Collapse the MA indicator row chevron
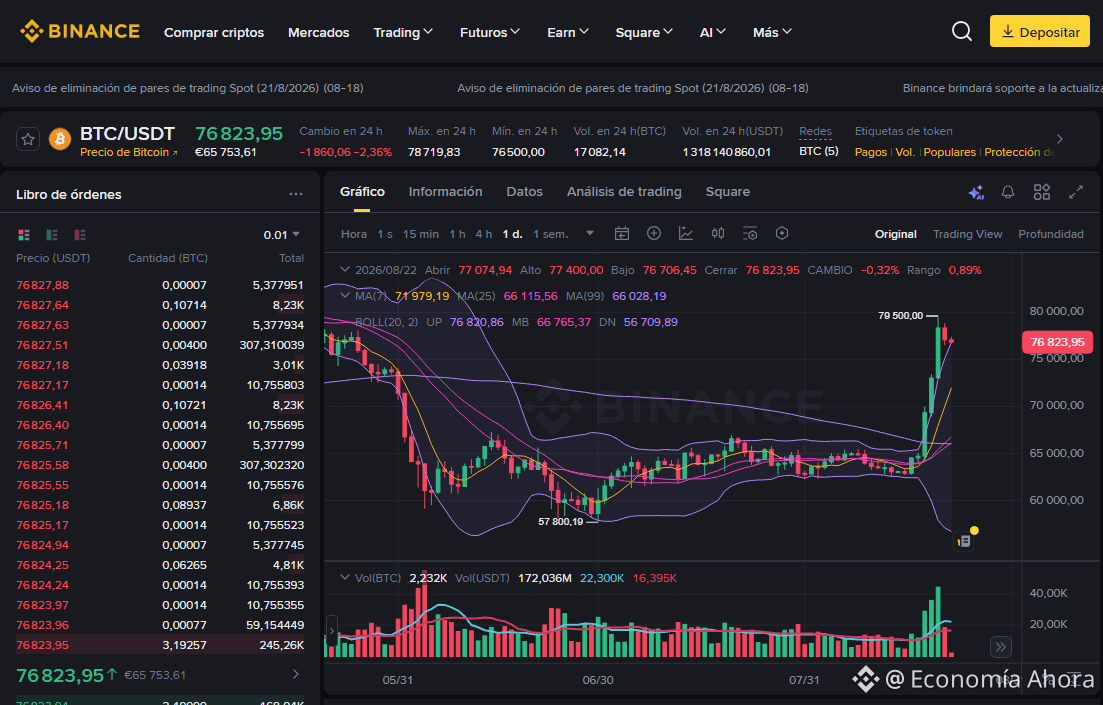1103x705 pixels. tap(345, 296)
